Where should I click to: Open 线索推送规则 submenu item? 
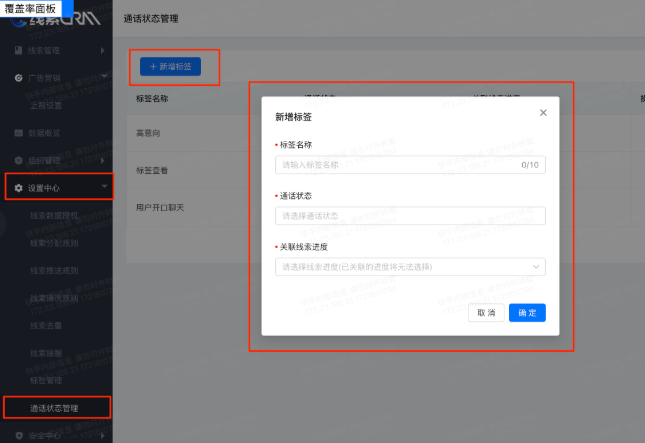54,271
